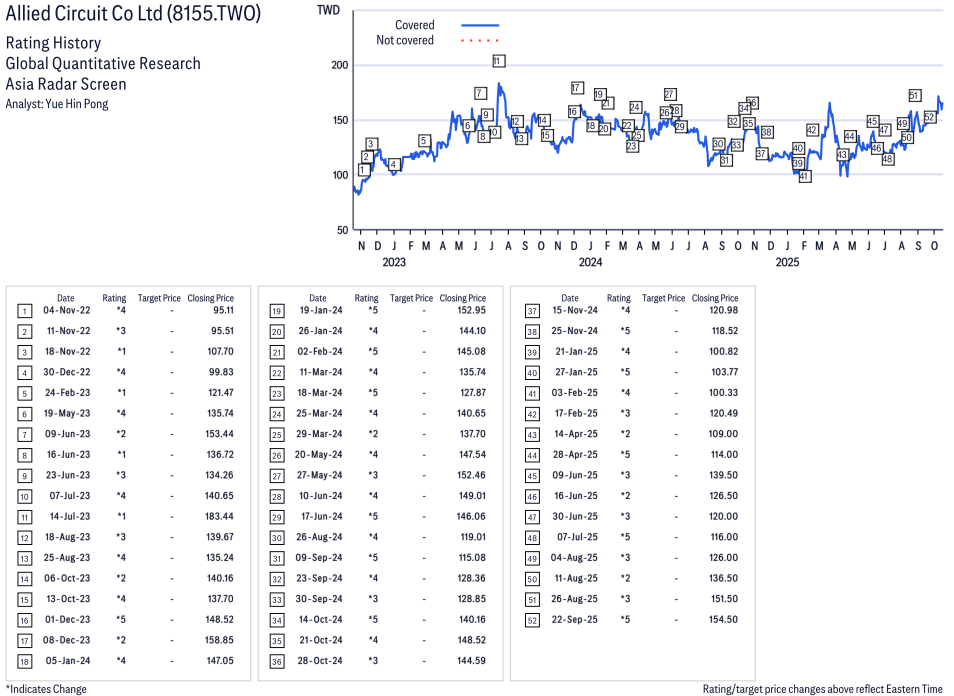The width and height of the screenshot is (954, 696).
Task: Click the numbered box 1 in the table
Action: [24, 311]
